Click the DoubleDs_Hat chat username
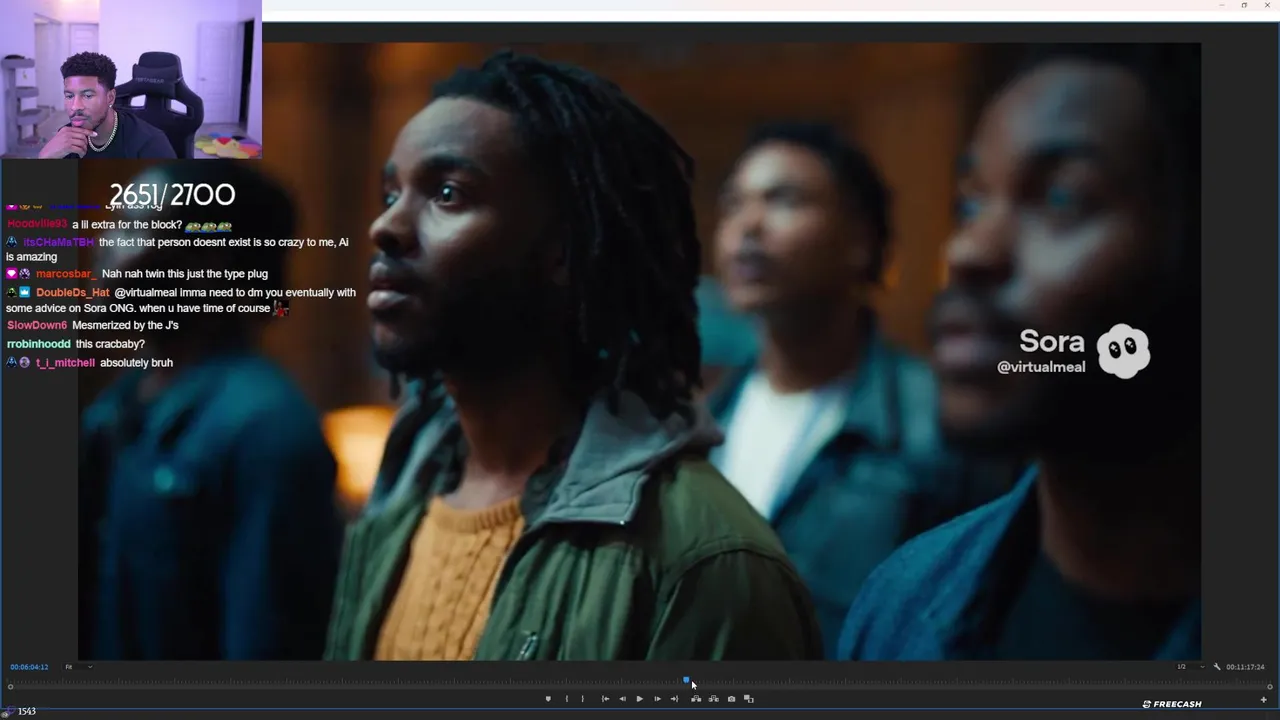Screen dimensions: 1280x720 pos(73,293)
